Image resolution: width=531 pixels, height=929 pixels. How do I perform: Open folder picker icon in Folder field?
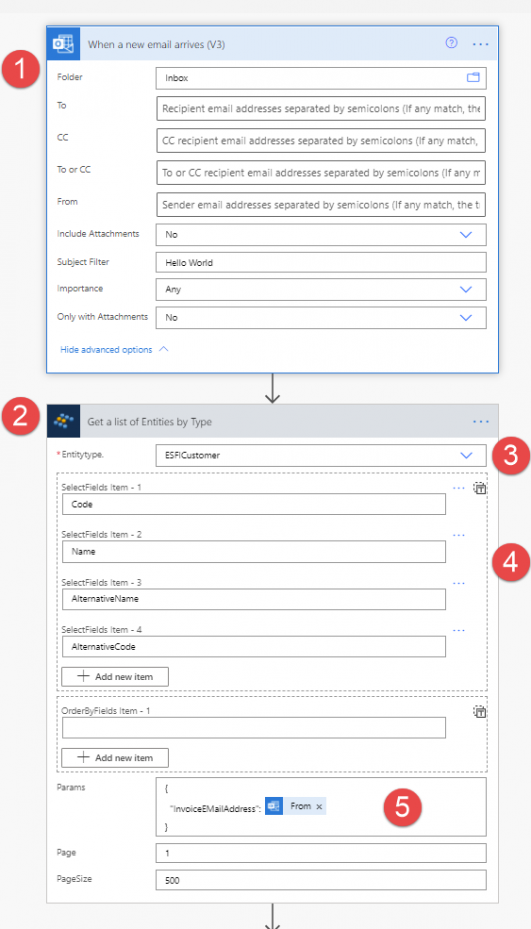(x=473, y=78)
